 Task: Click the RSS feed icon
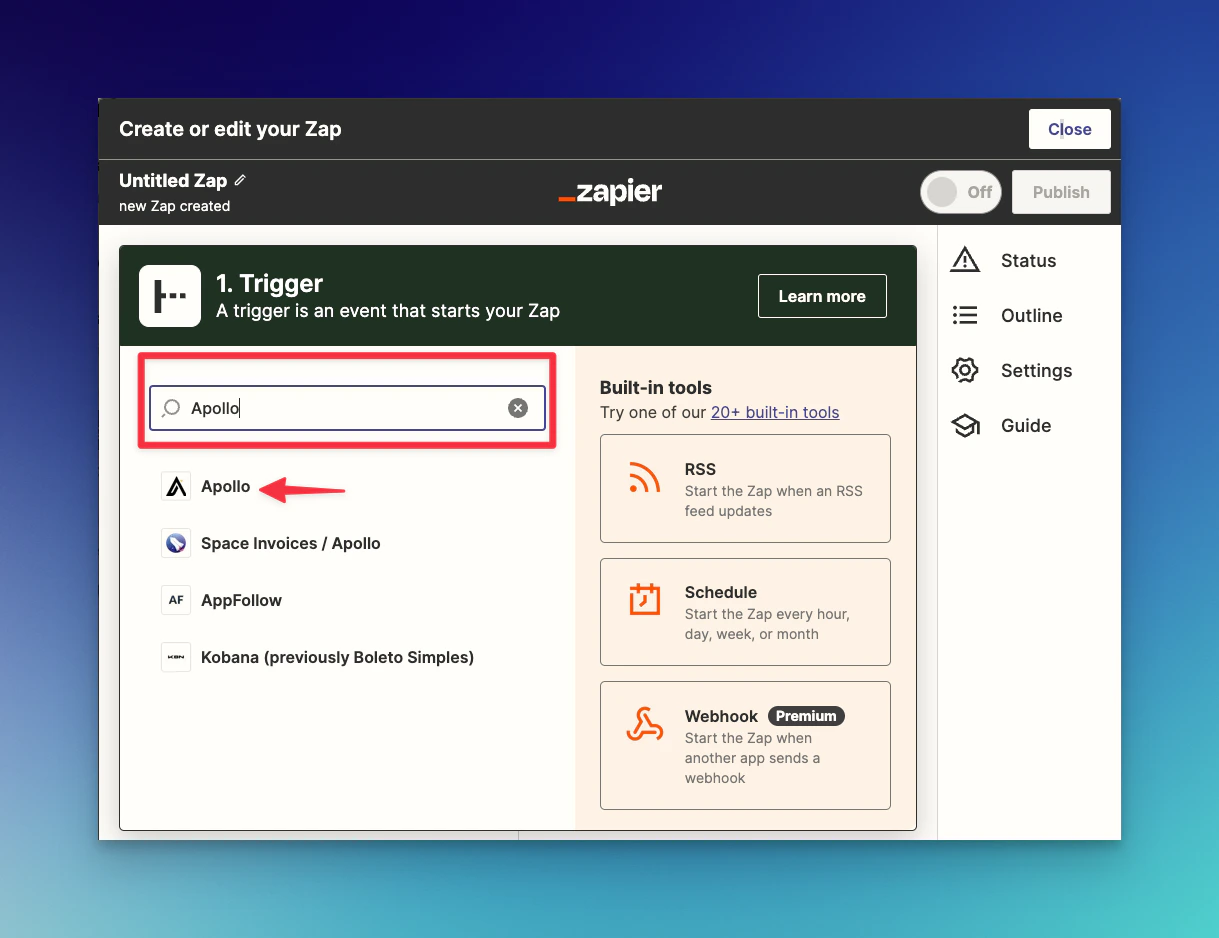coord(645,478)
